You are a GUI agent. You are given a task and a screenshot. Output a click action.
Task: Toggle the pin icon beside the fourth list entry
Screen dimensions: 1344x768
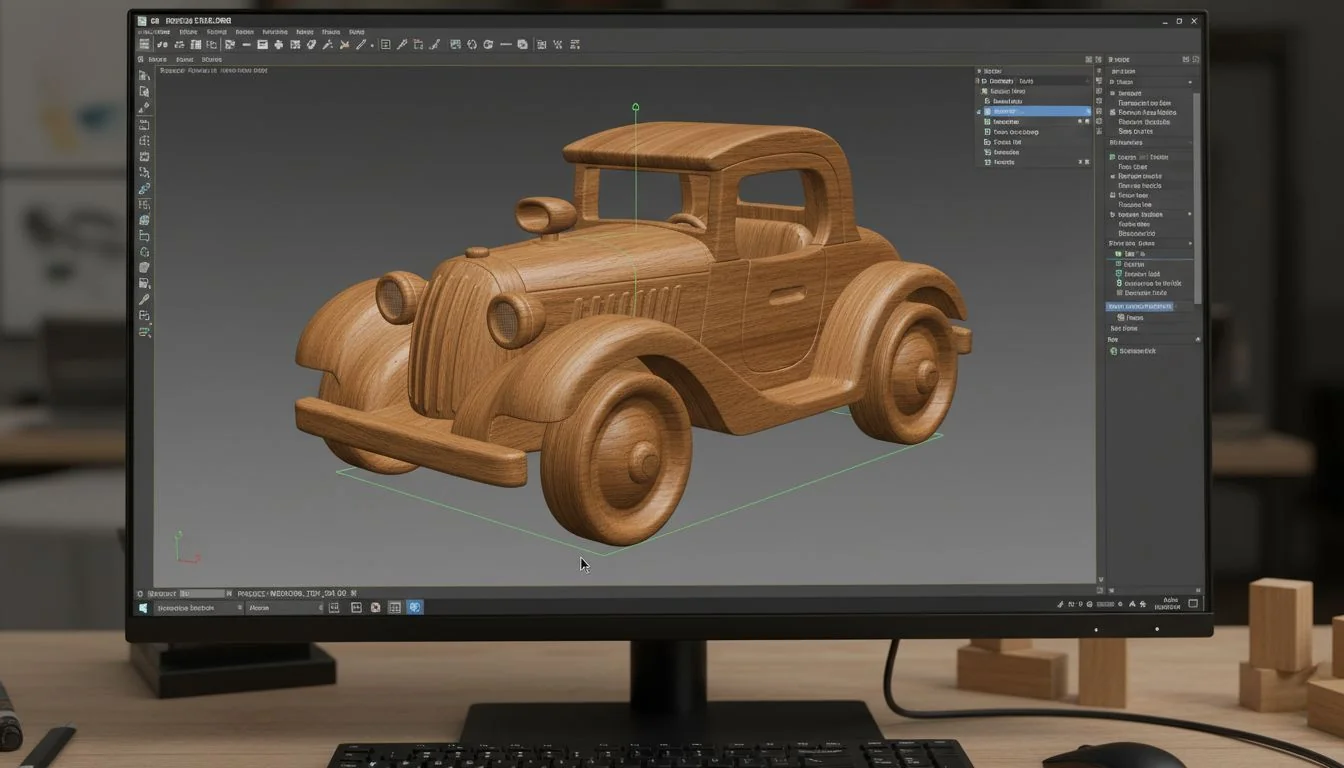point(1081,121)
